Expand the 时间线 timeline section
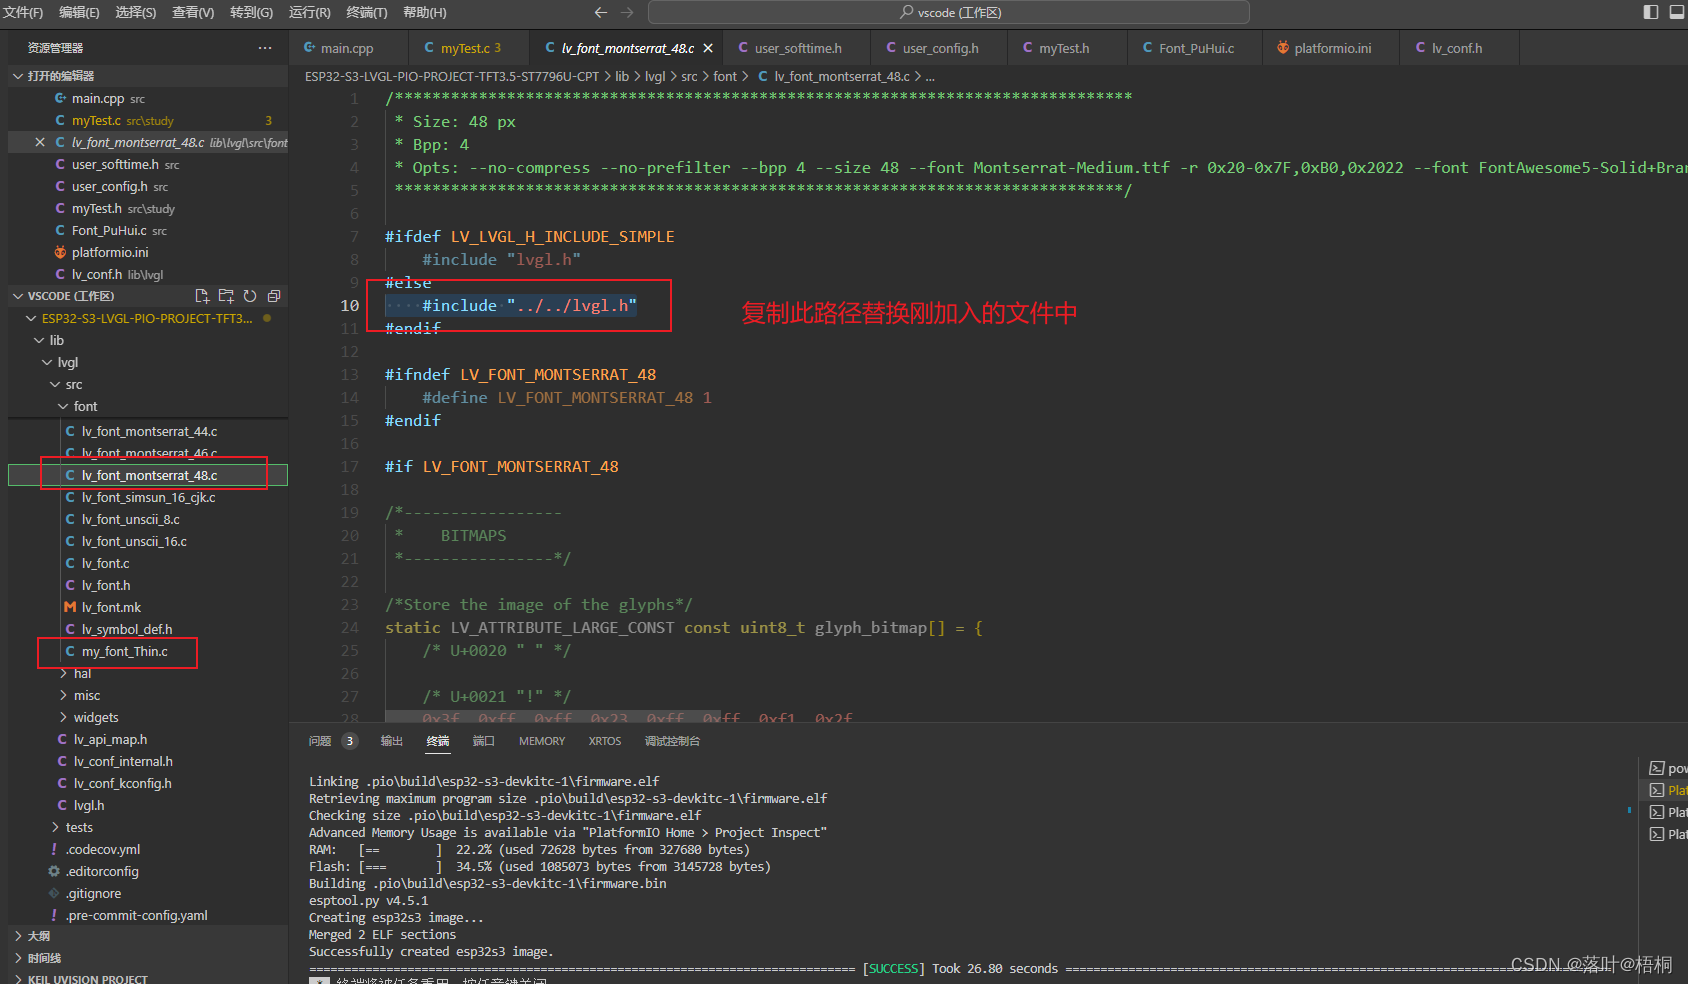 (x=148, y=958)
